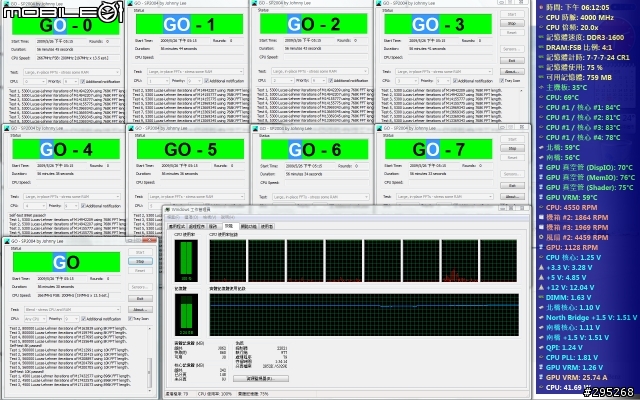
Task: Toggle Tray Icon checkbox in the GO - 3 window
Action: tap(502, 81)
